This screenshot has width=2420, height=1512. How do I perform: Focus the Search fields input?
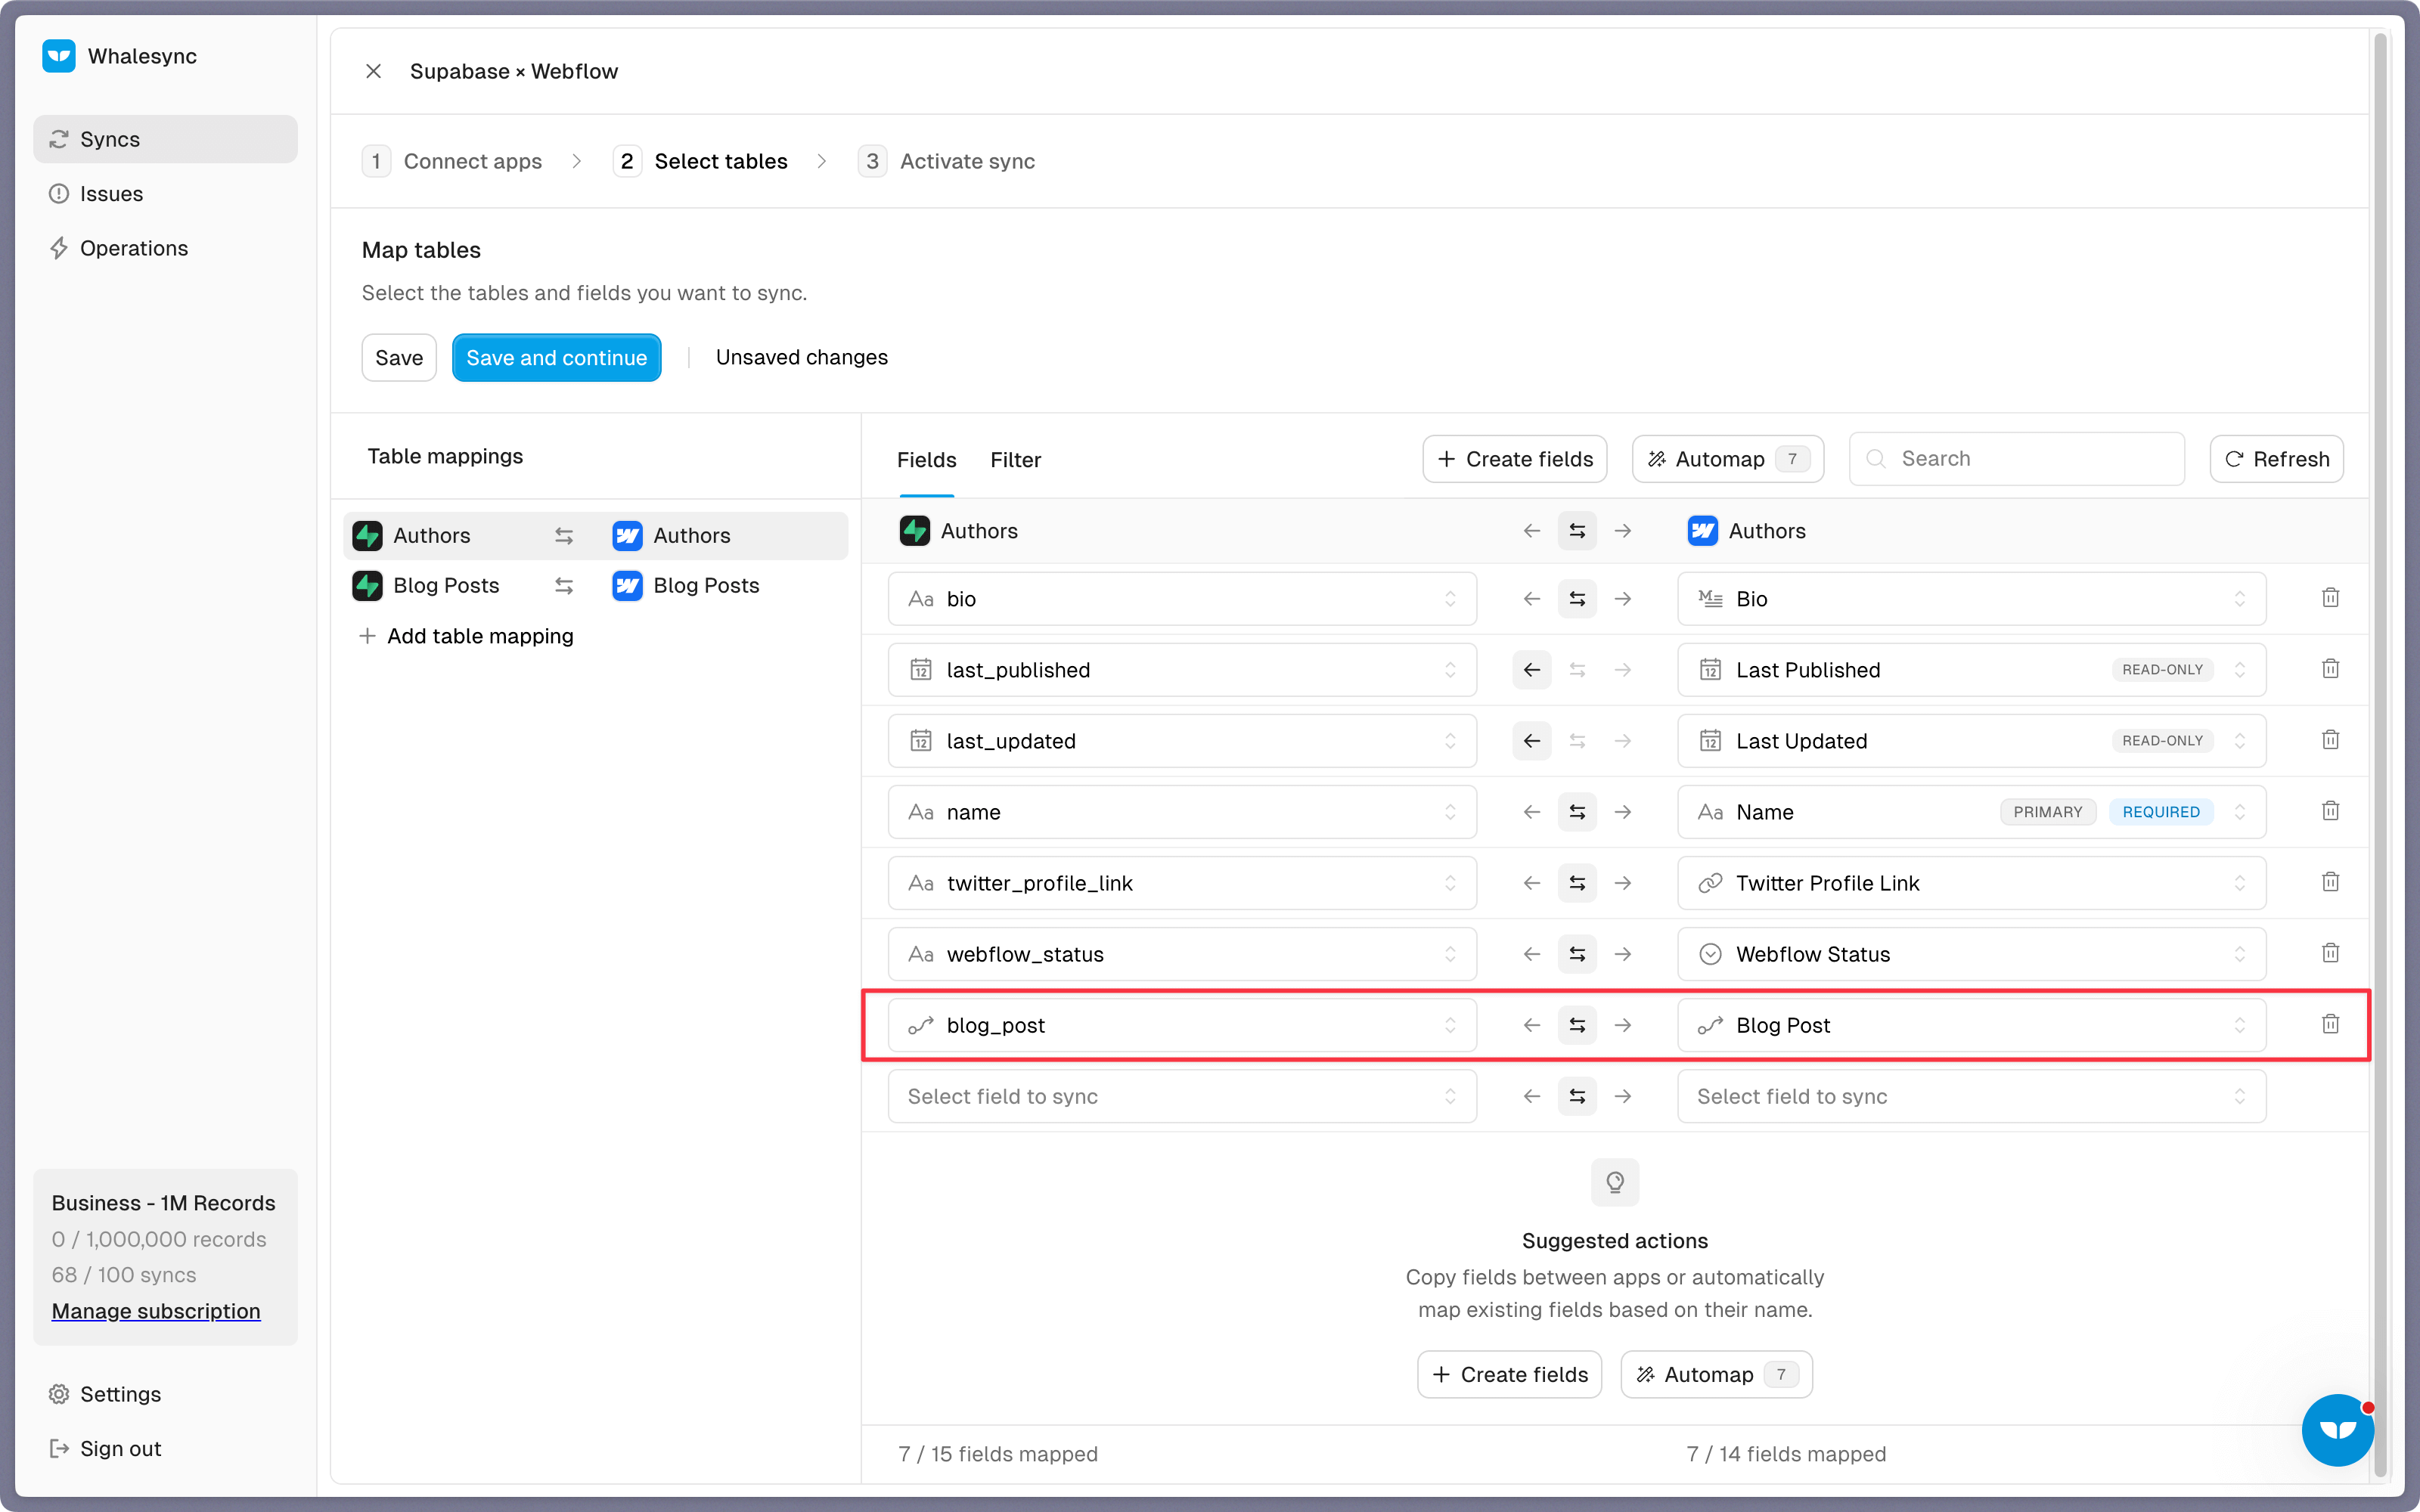(x=2016, y=459)
